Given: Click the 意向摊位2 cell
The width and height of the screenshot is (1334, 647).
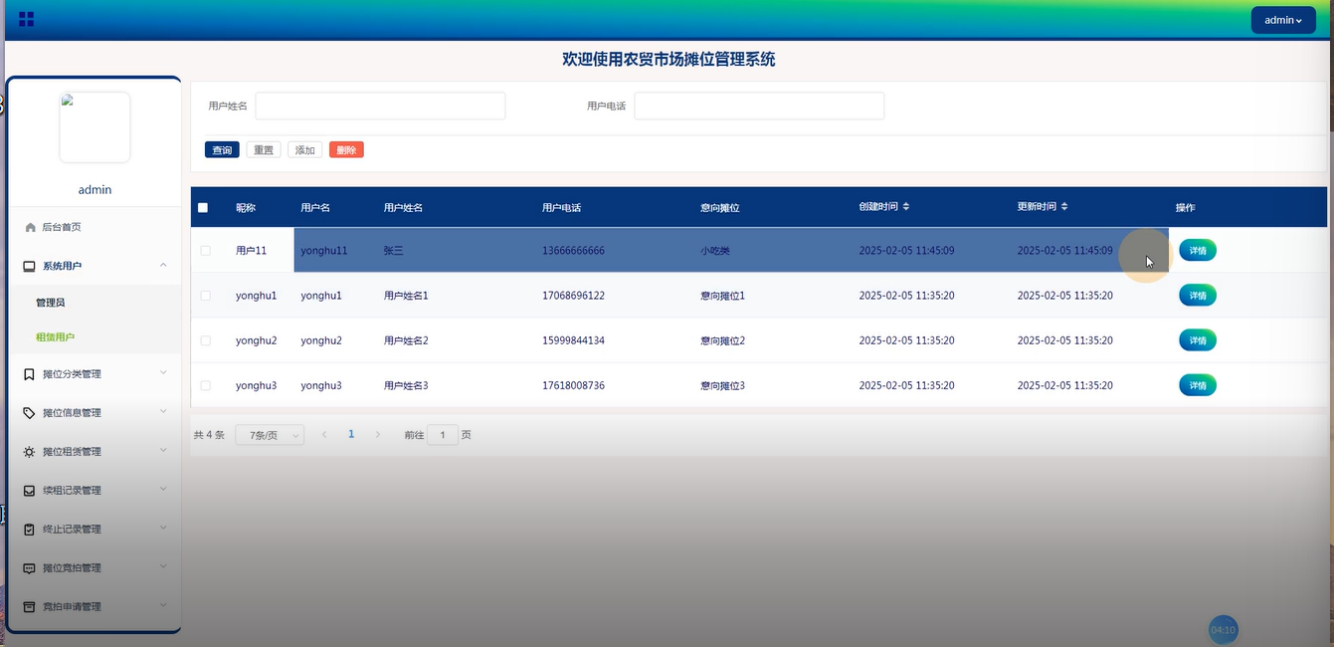Looking at the screenshot, I should tap(723, 341).
